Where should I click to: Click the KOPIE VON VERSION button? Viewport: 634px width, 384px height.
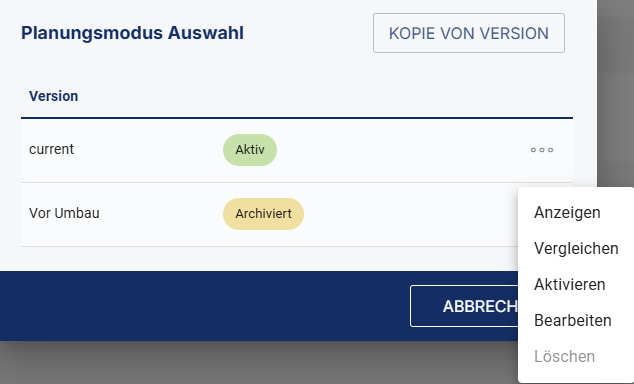469,33
